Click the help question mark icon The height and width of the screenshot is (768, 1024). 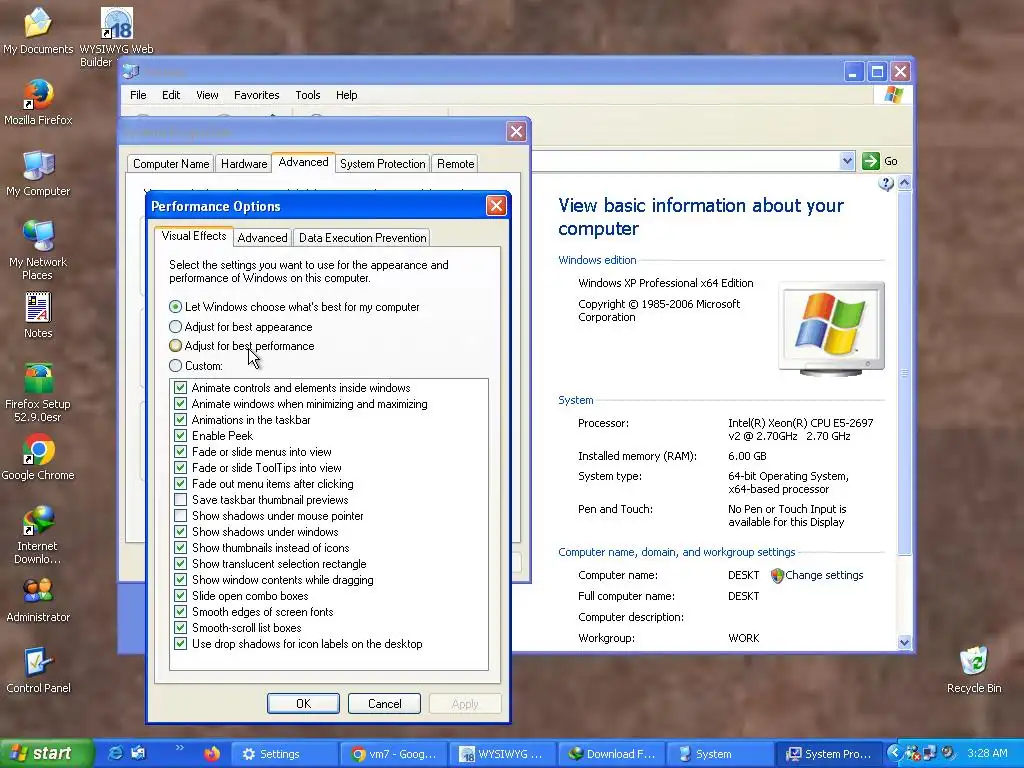click(x=886, y=184)
